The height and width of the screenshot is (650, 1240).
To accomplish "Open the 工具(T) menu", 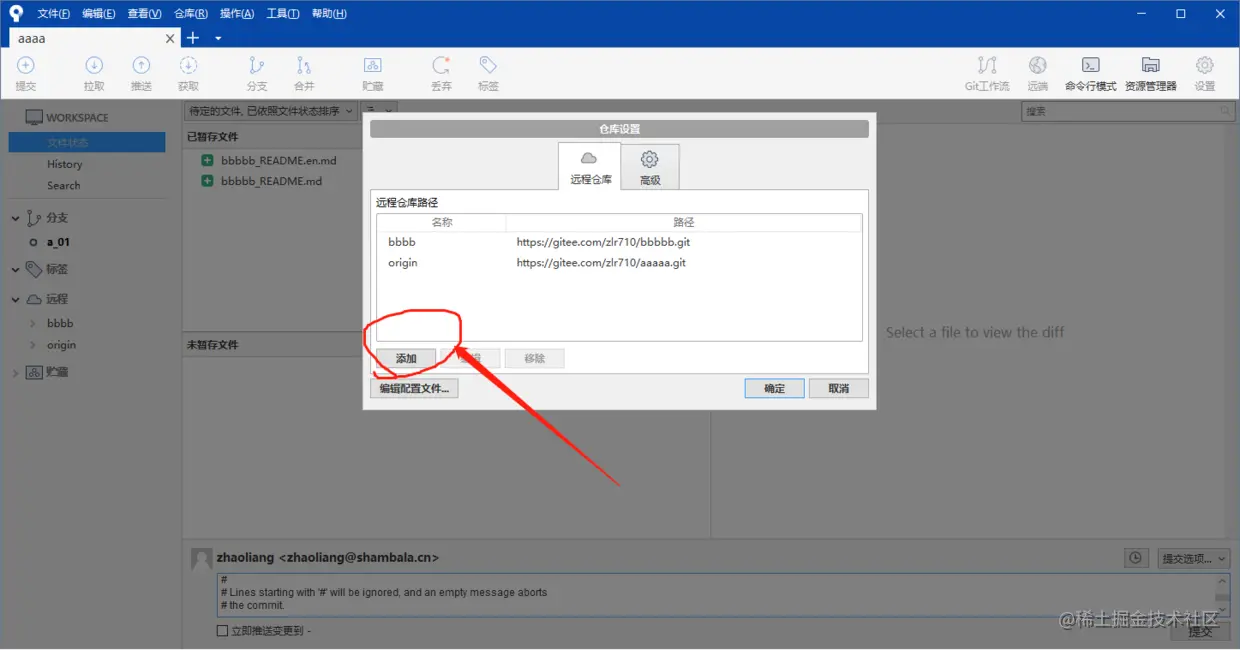I will click(282, 14).
